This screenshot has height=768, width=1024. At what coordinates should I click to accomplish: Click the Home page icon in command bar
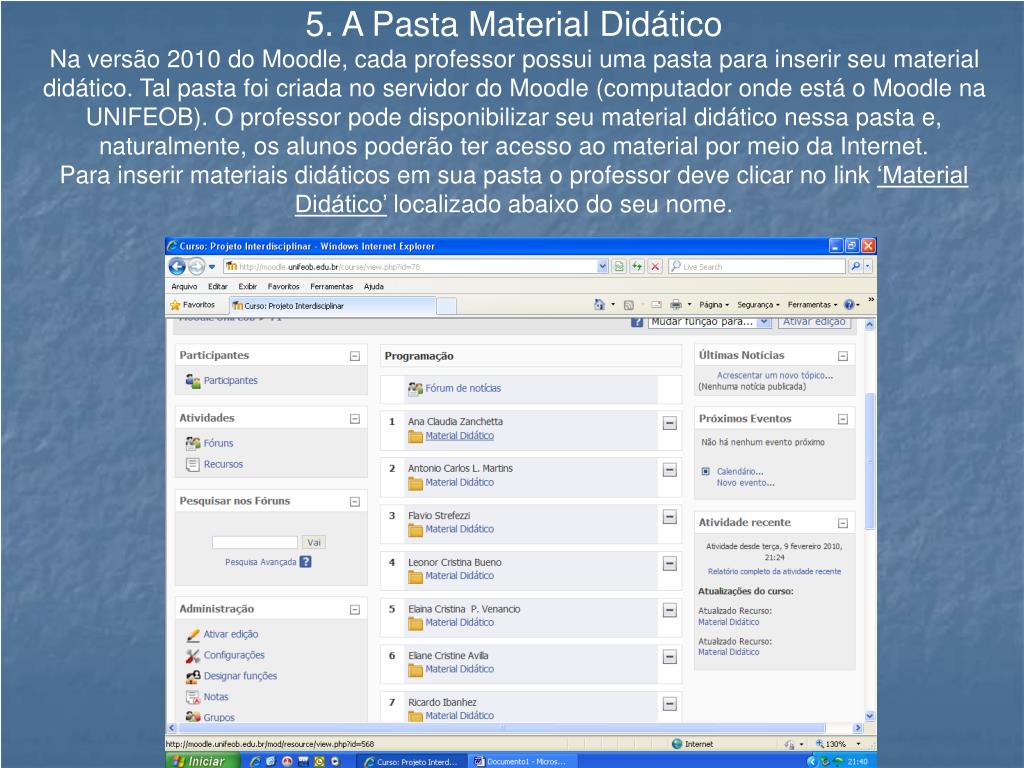[x=599, y=305]
